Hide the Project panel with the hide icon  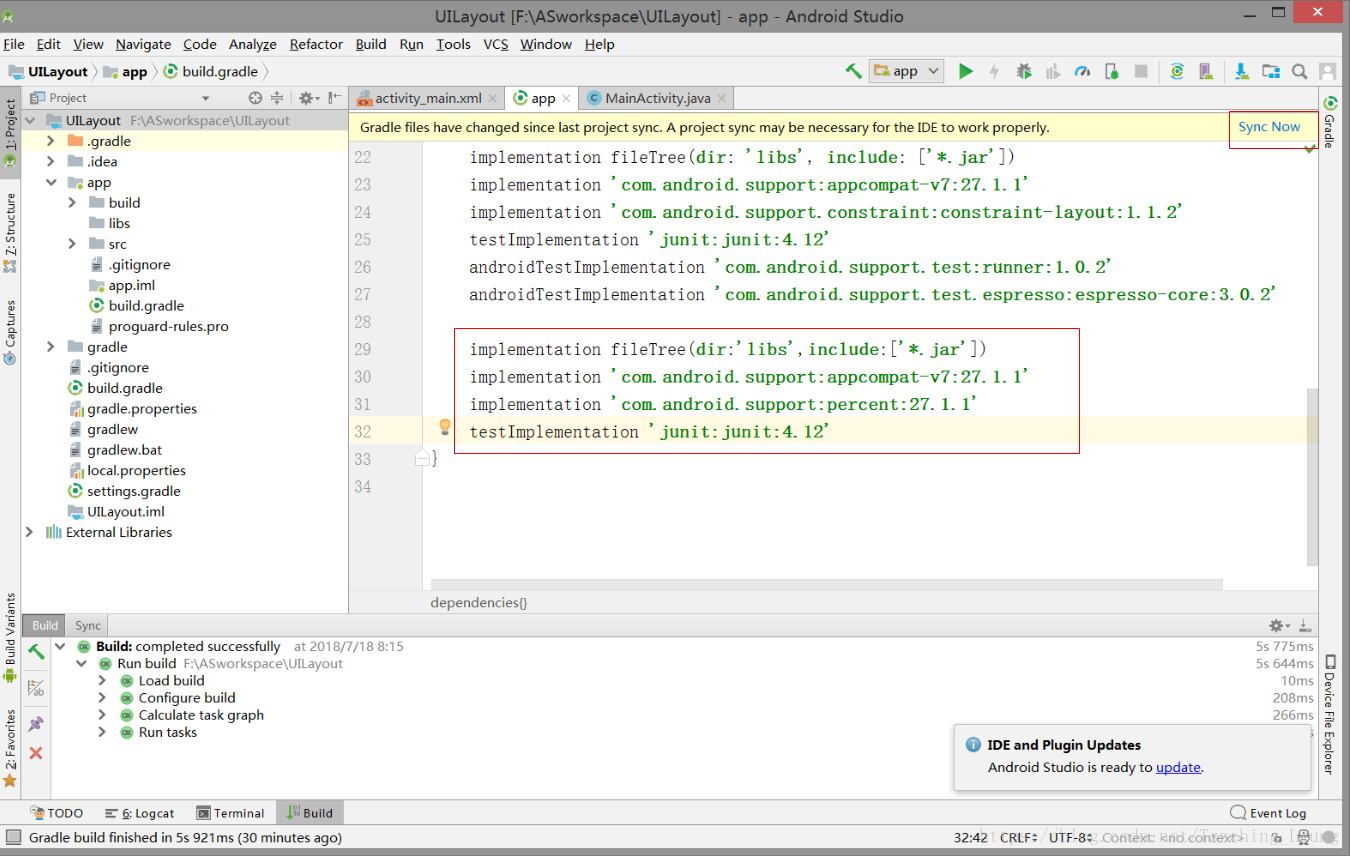click(334, 98)
